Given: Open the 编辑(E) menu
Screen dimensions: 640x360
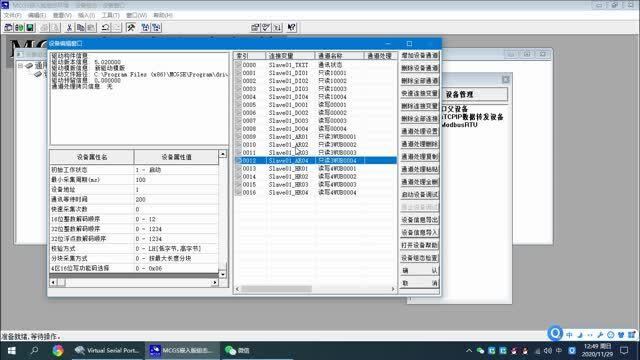Looking at the screenshot, I should [x=37, y=15].
